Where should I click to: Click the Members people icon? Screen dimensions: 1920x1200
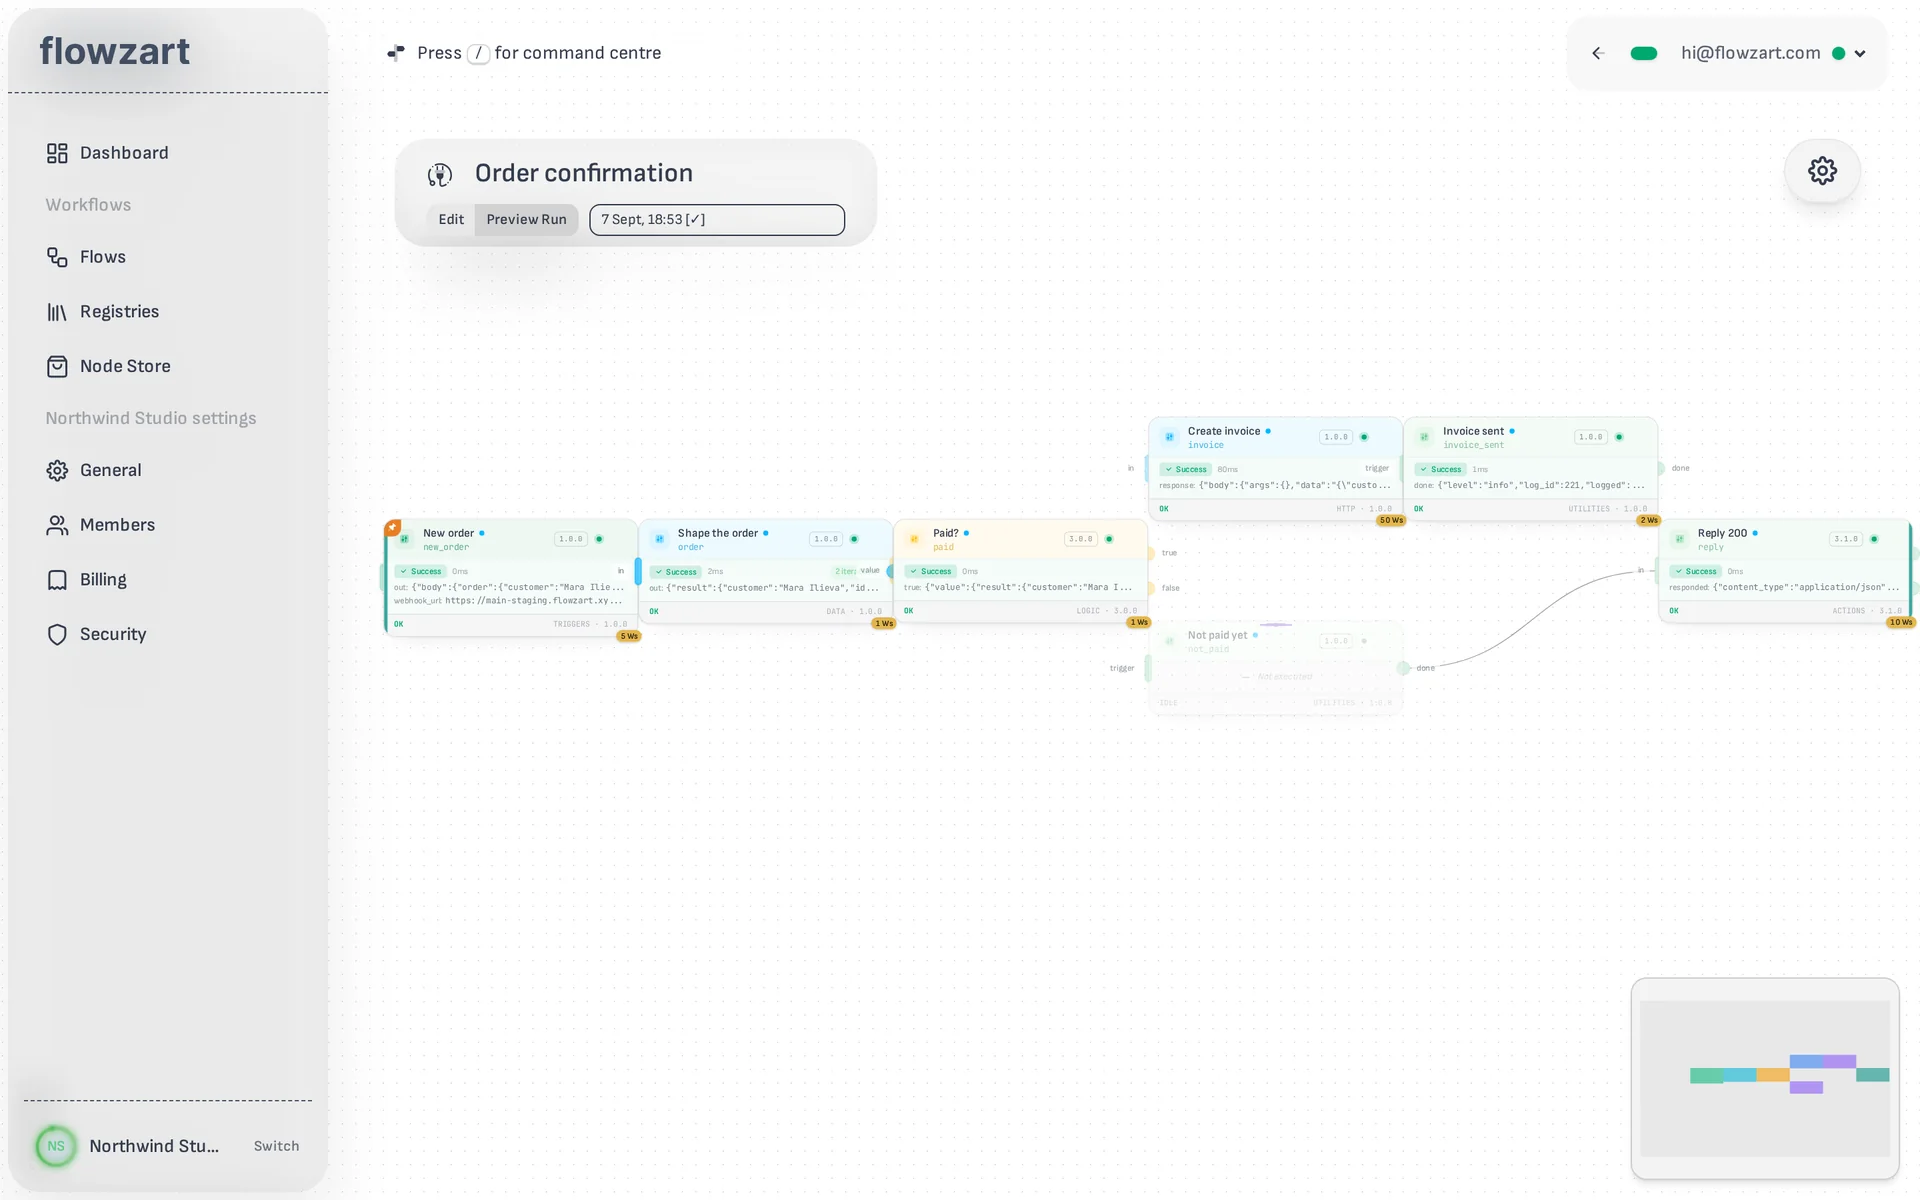[x=57, y=525]
